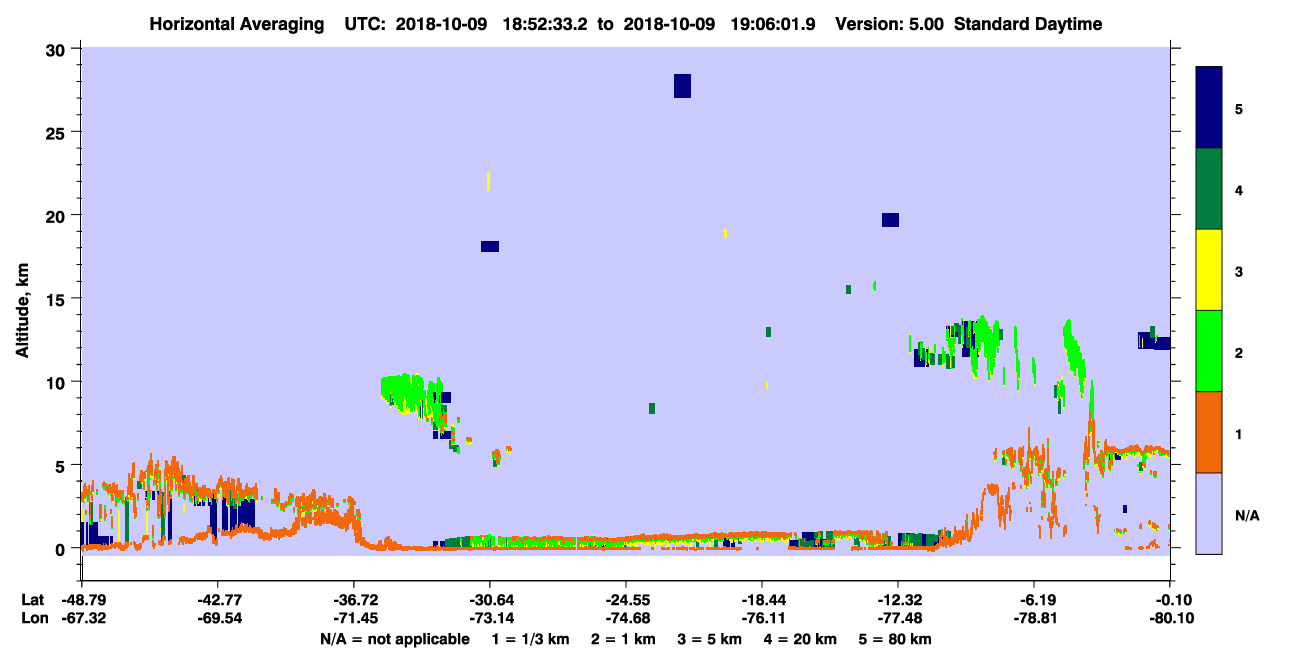This screenshot has width=1300, height=667.
Task: Click the 'Lat' axis row label
Action: 32,600
